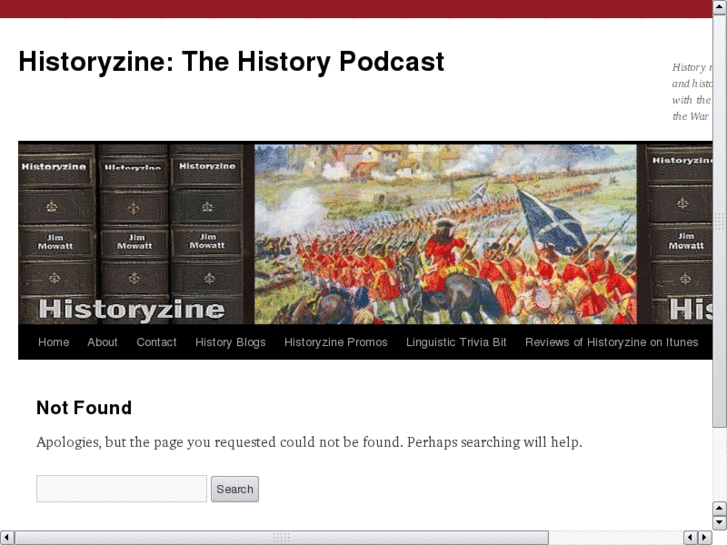Open the Home menu item
The width and height of the screenshot is (727, 545).
tap(53, 342)
